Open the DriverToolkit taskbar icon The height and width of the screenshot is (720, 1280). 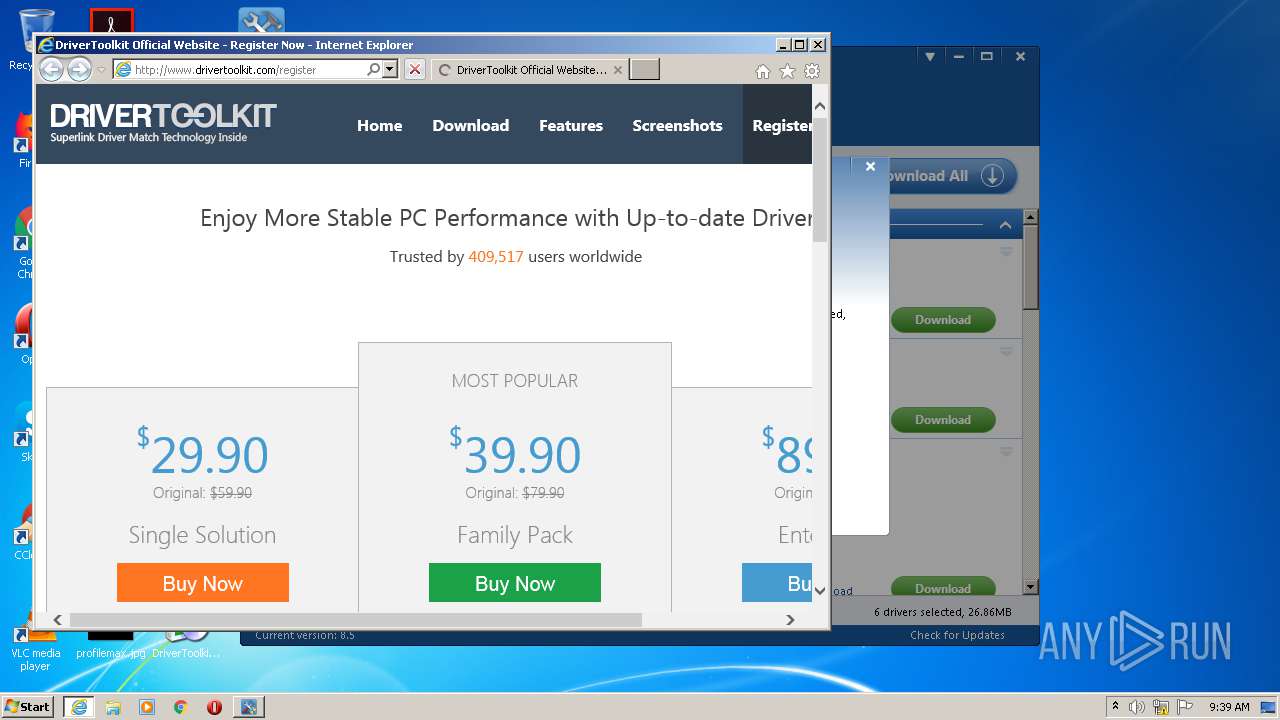point(248,707)
